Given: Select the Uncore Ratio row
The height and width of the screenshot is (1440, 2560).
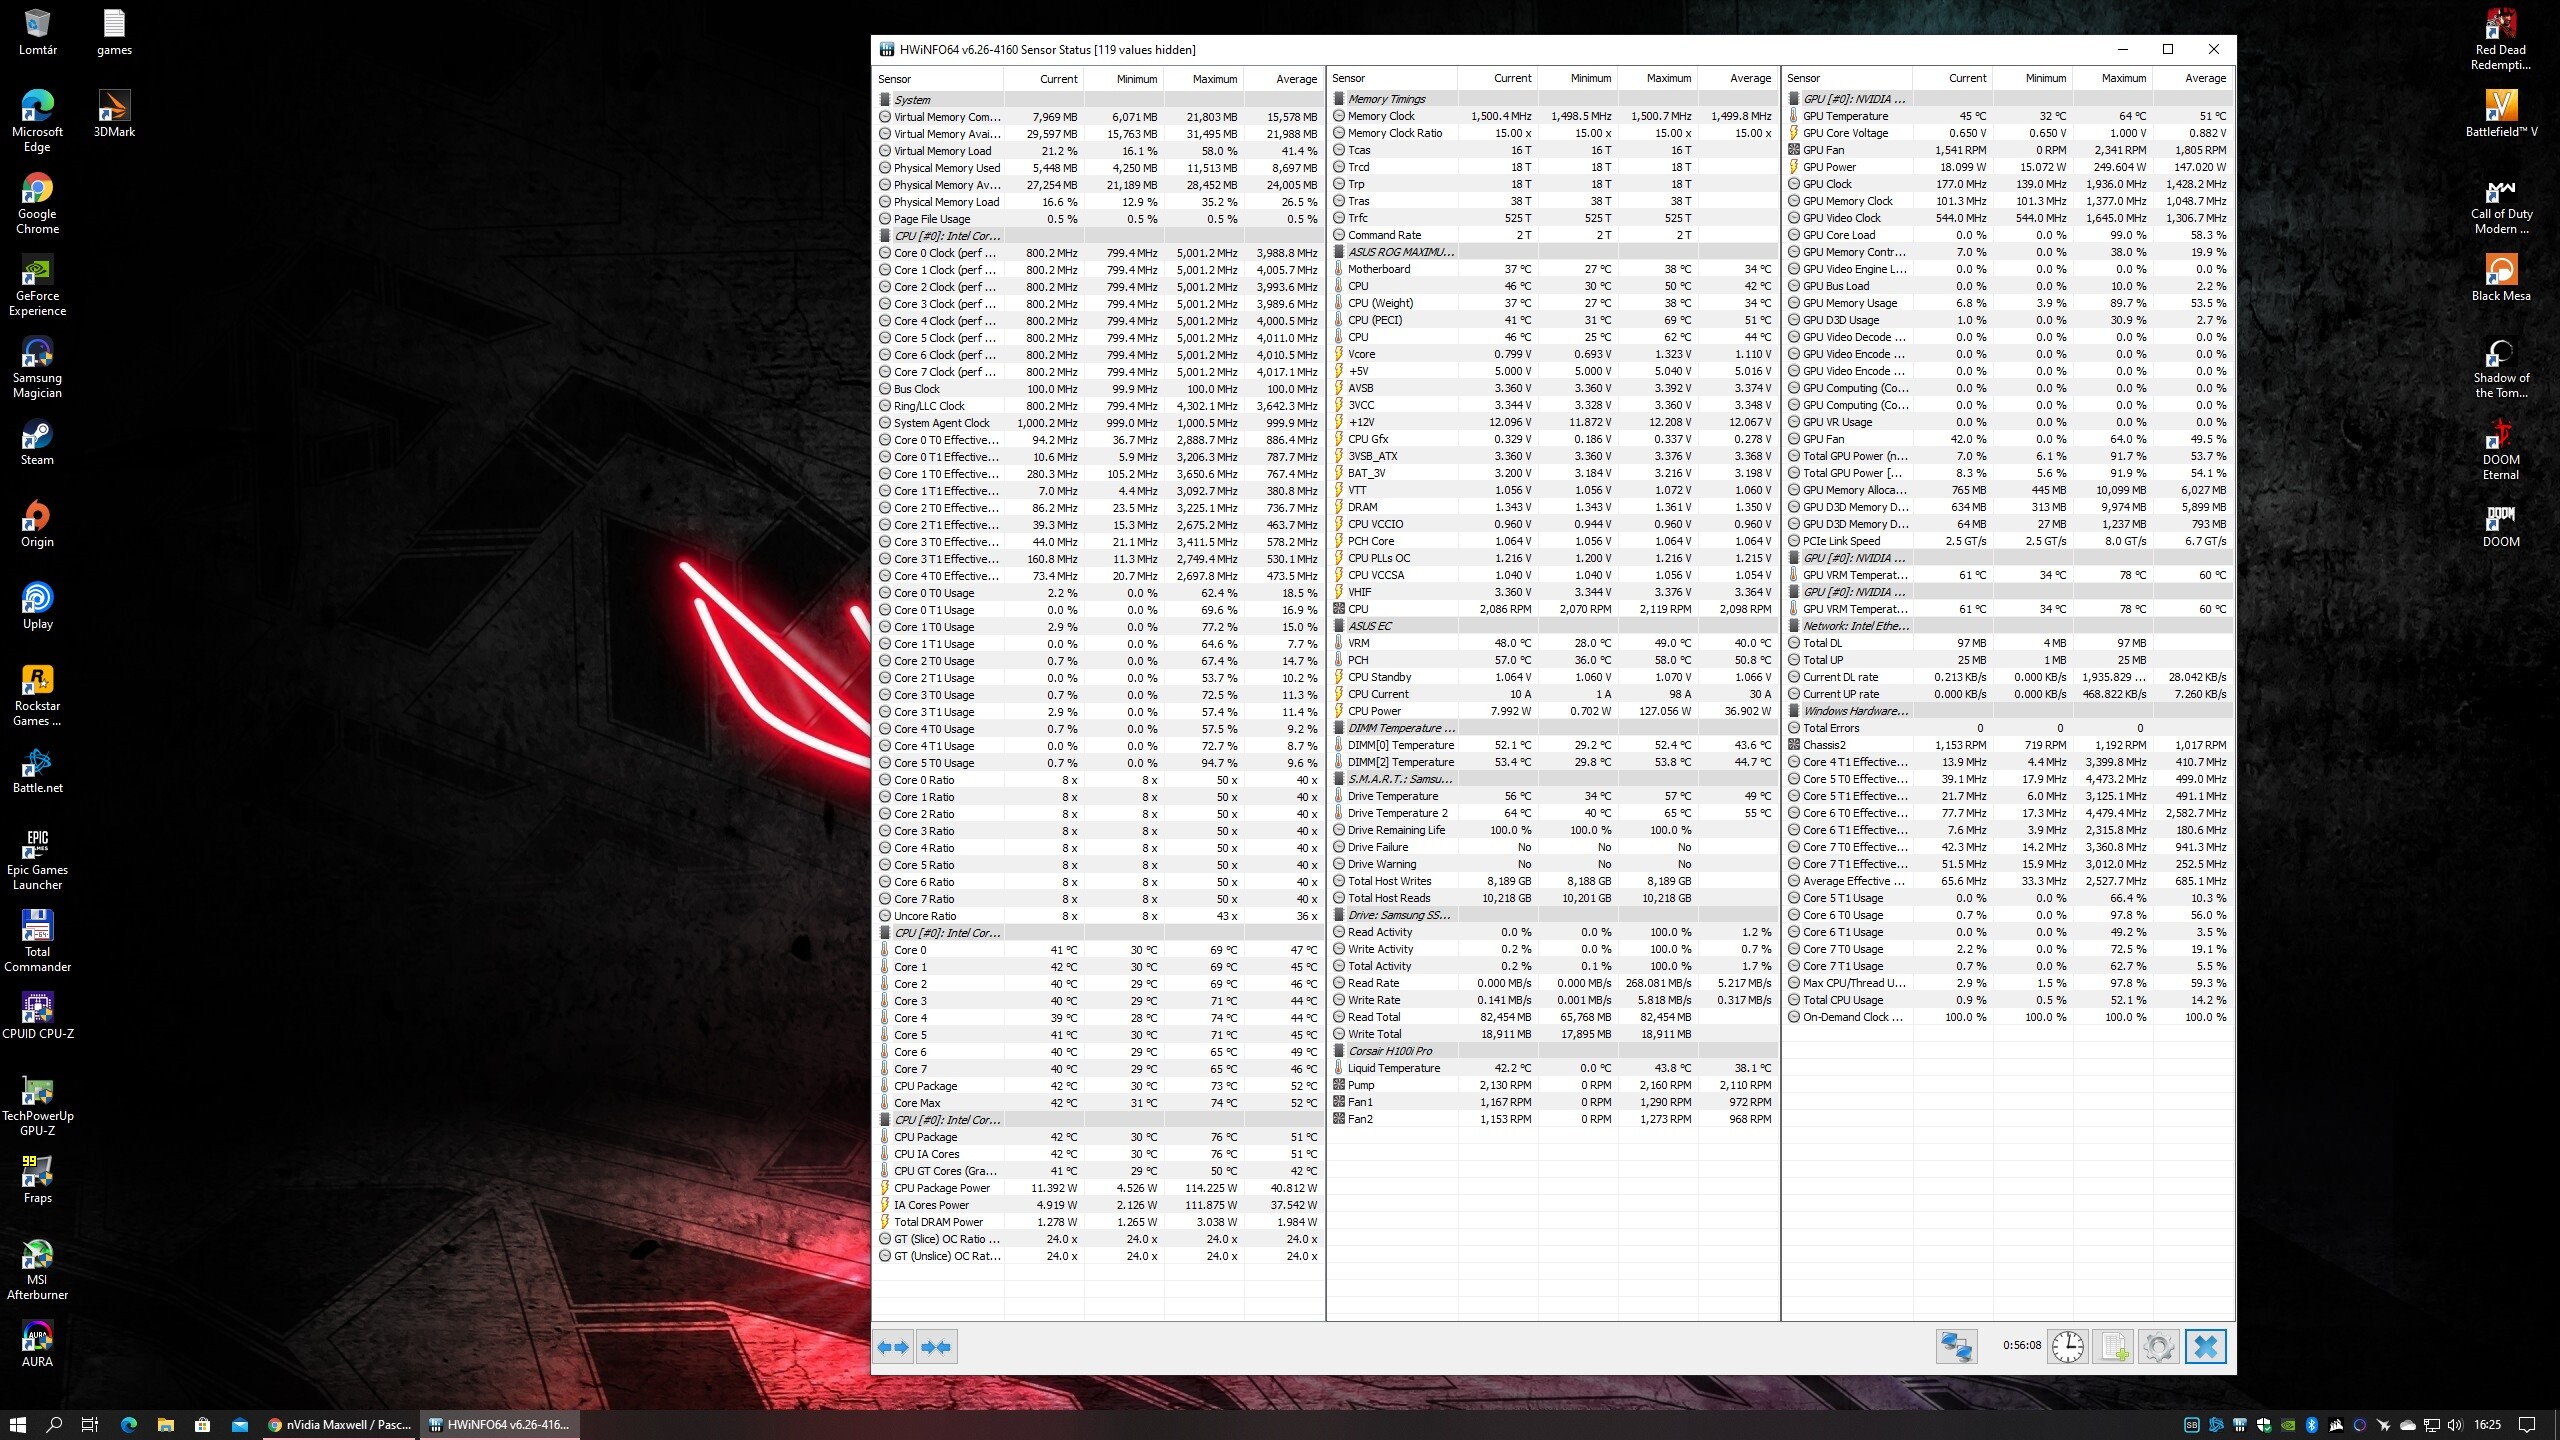Looking at the screenshot, I should tap(1098, 916).
